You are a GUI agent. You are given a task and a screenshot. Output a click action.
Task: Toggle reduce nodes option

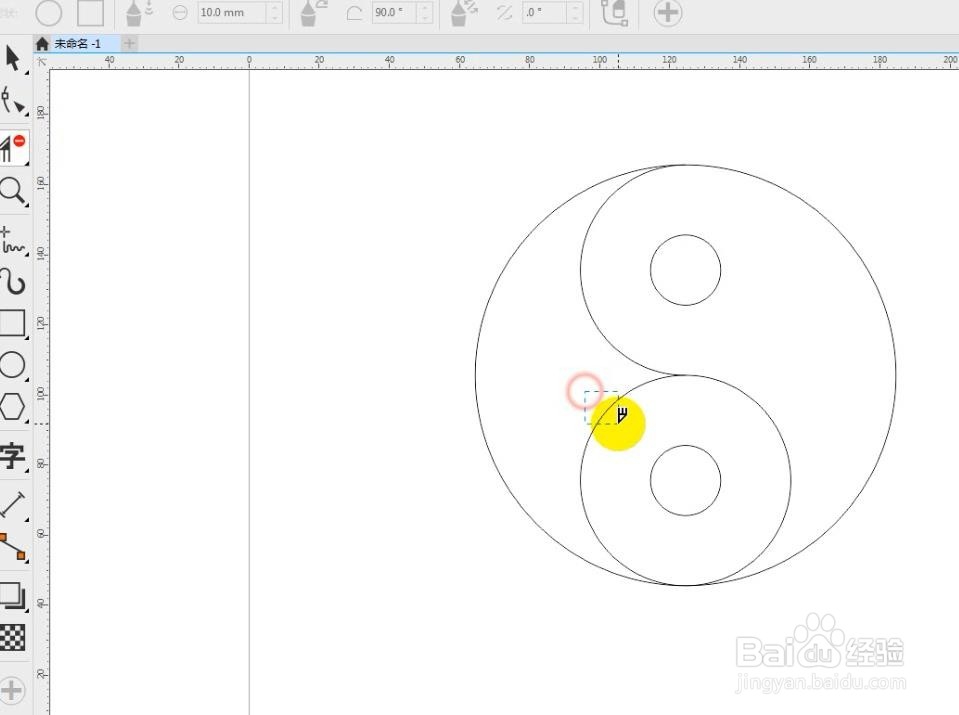pos(615,12)
